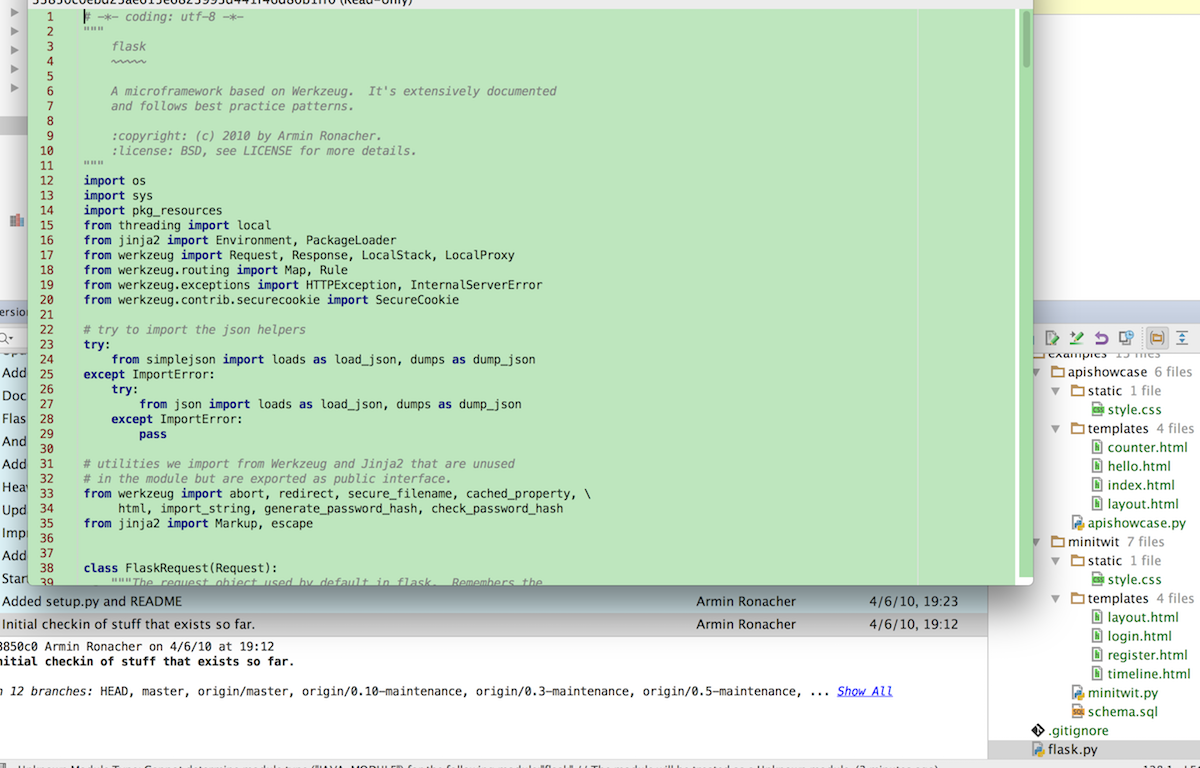Viewport: 1200px width, 768px height.
Task: Open the search options dropdown magnifier
Action: pos(7,339)
